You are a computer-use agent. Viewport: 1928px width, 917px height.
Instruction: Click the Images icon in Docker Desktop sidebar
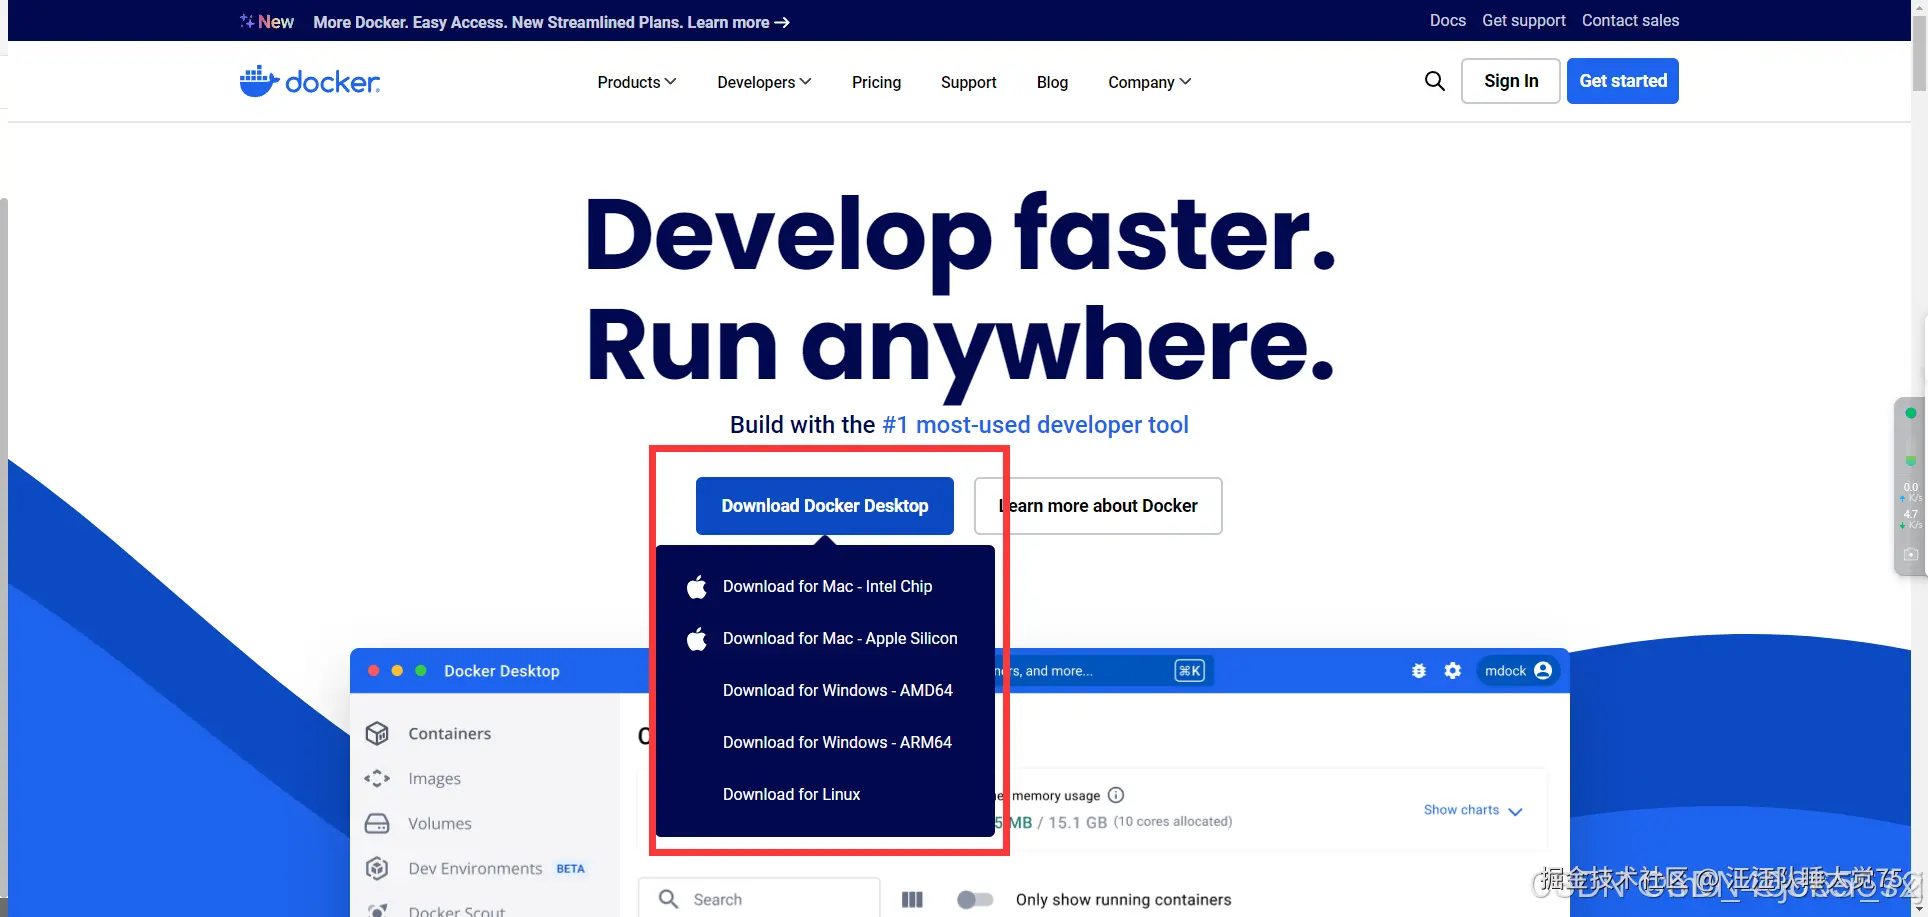(377, 778)
